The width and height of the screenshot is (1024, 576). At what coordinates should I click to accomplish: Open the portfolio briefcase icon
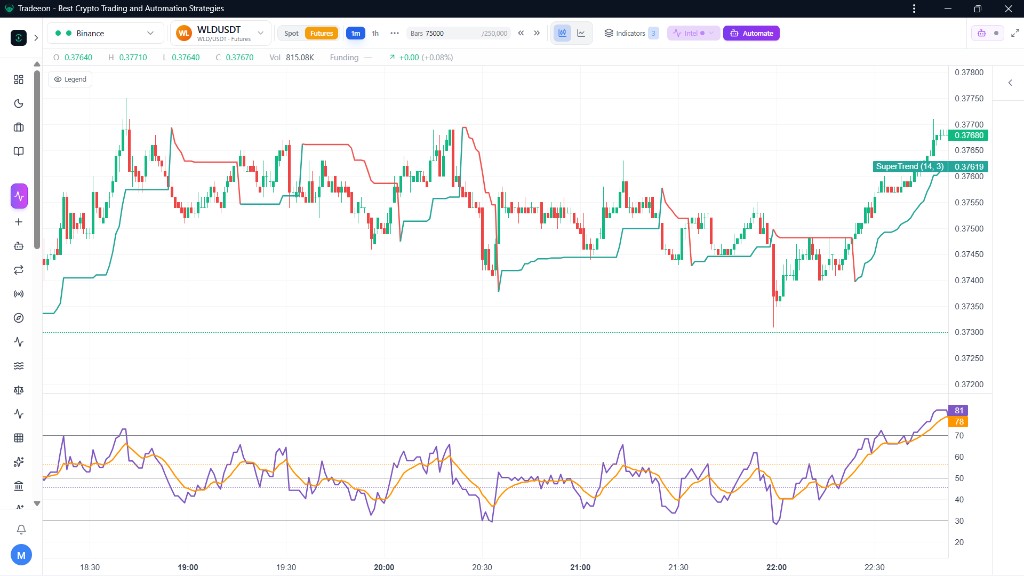18,127
